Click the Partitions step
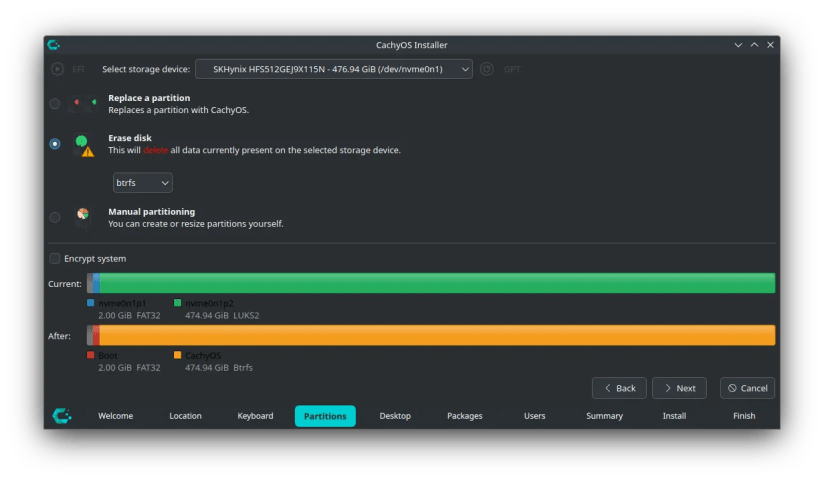The height and width of the screenshot is (481, 824). [x=325, y=416]
